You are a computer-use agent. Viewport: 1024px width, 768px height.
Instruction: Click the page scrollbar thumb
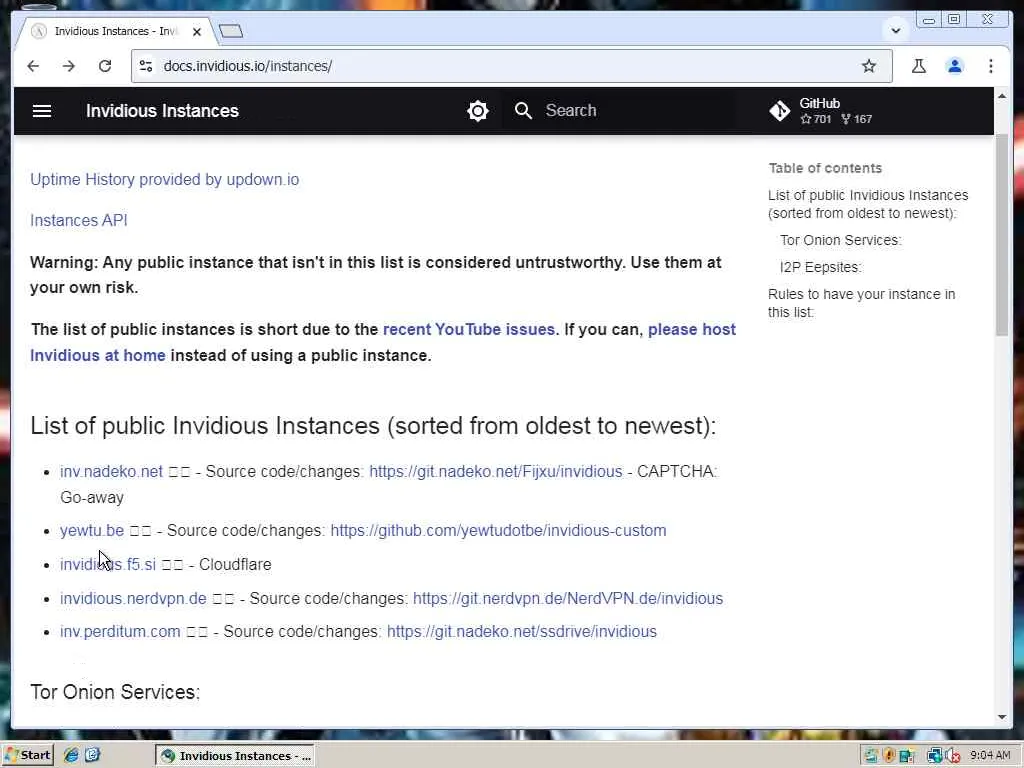coord(1002,235)
